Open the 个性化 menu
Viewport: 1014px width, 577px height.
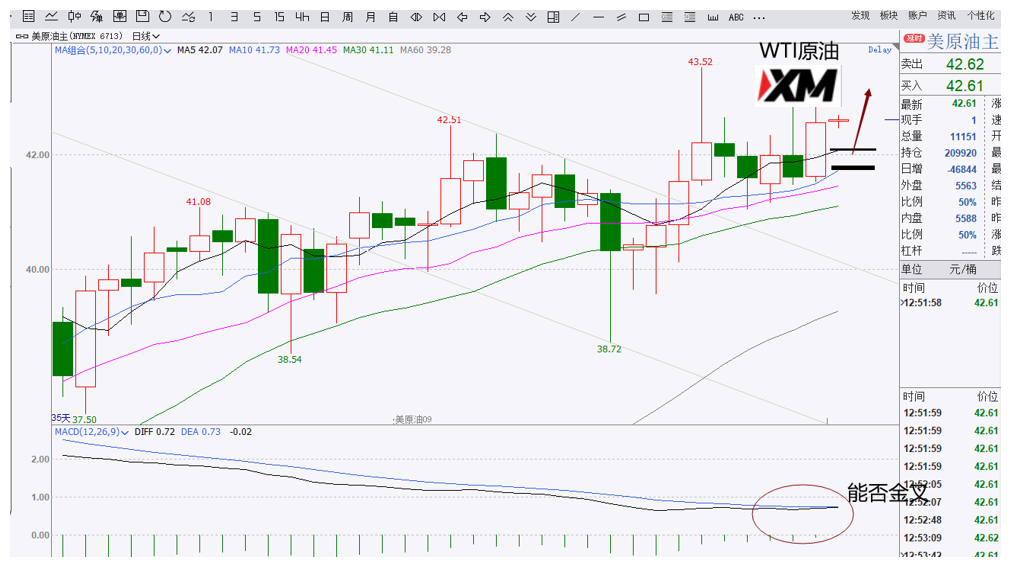980,16
